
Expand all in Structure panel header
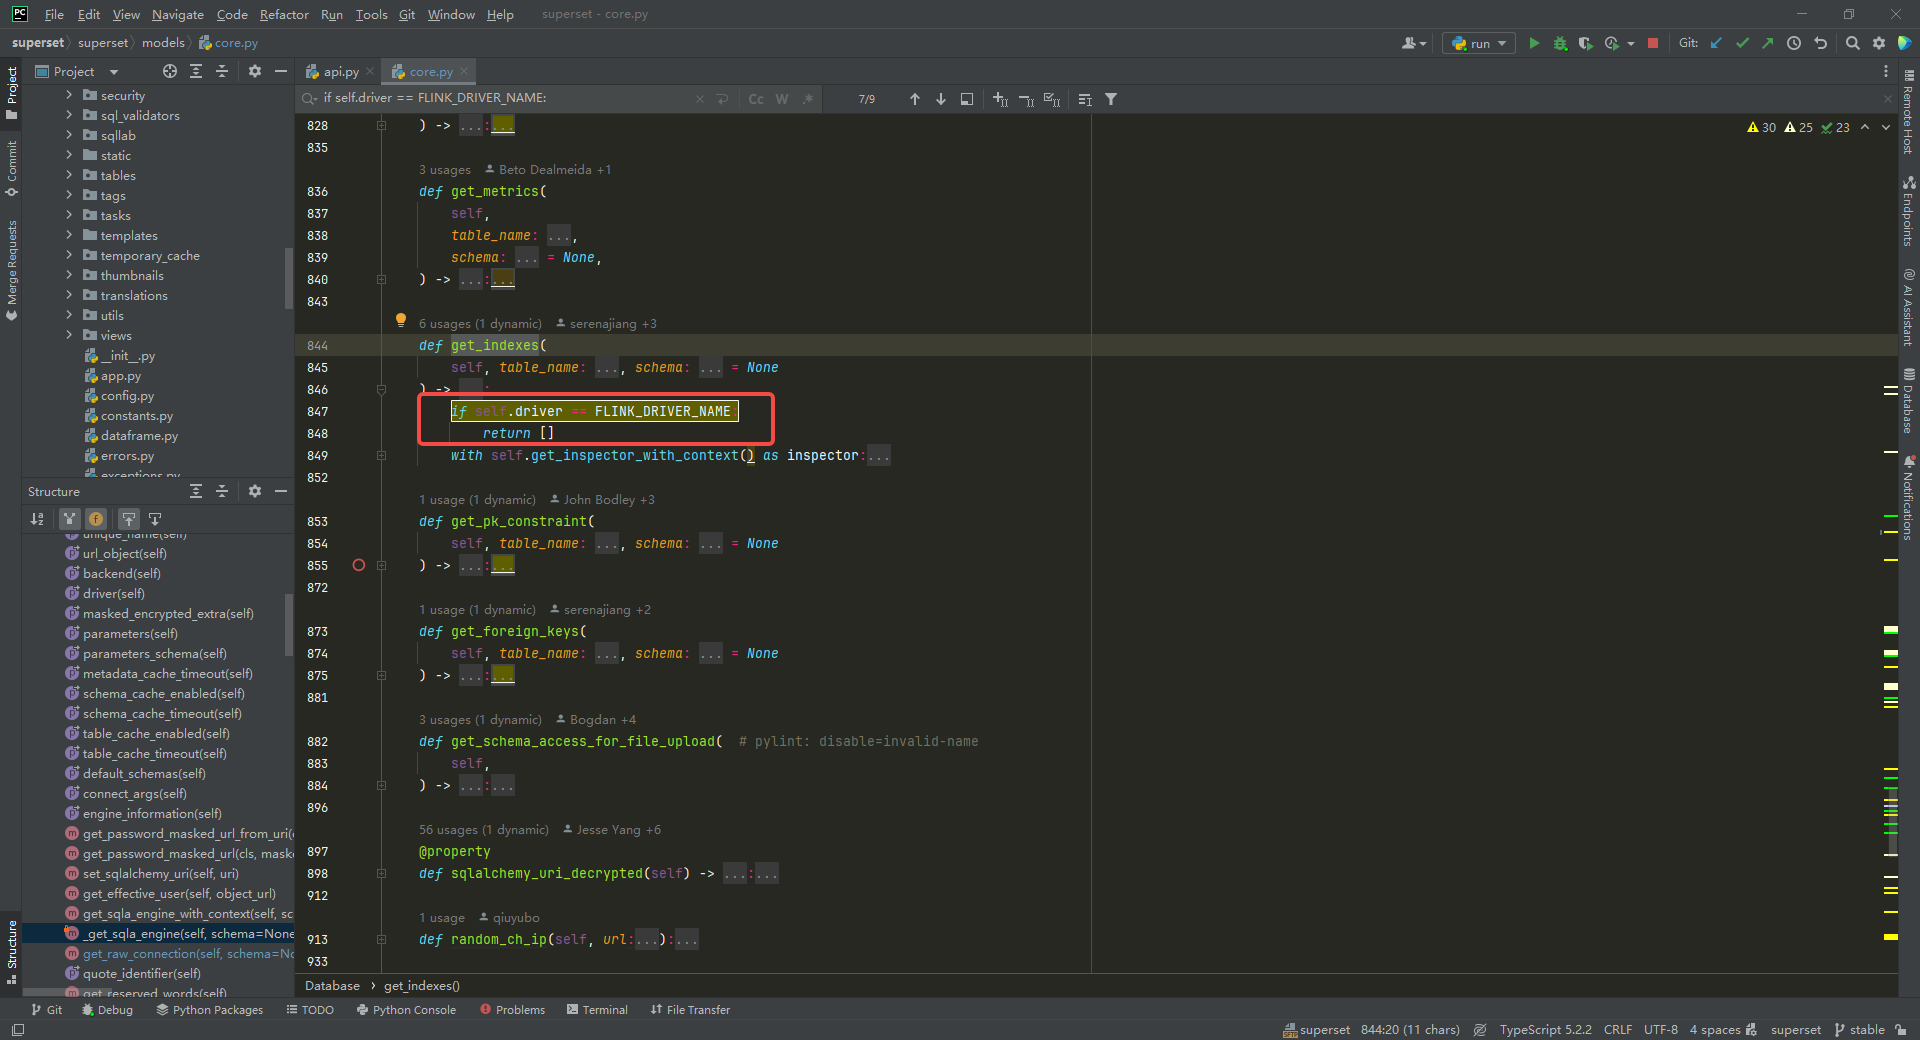[x=196, y=491]
